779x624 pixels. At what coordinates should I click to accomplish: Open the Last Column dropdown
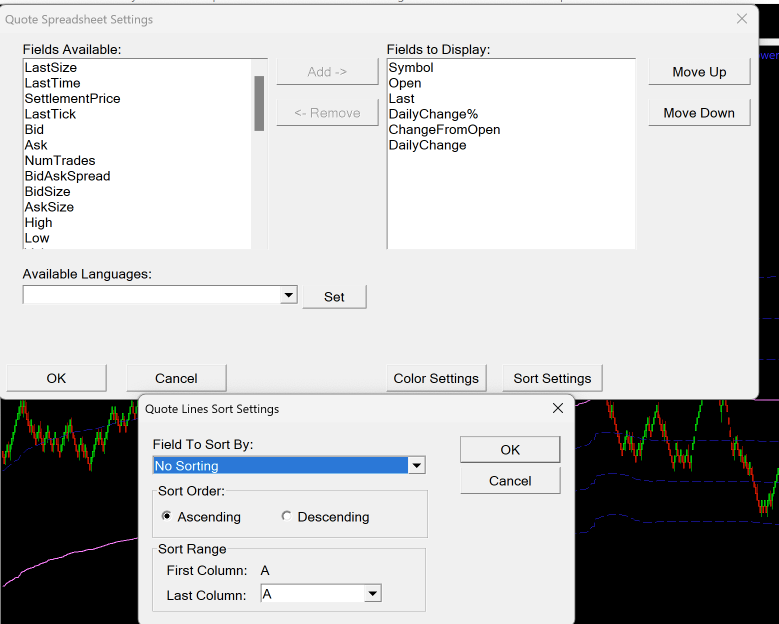pyautogui.click(x=372, y=594)
